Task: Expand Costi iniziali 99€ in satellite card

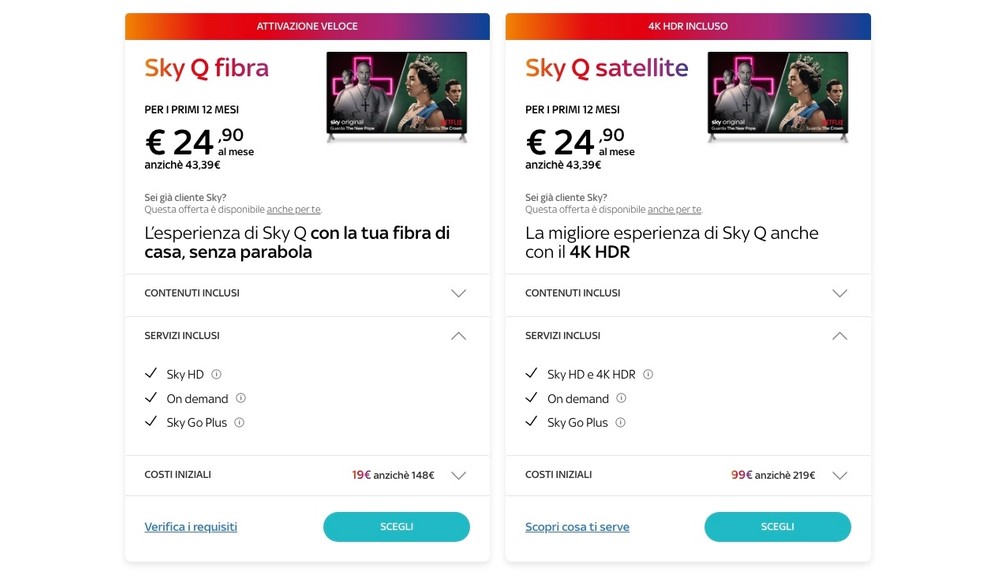Action: (688, 475)
